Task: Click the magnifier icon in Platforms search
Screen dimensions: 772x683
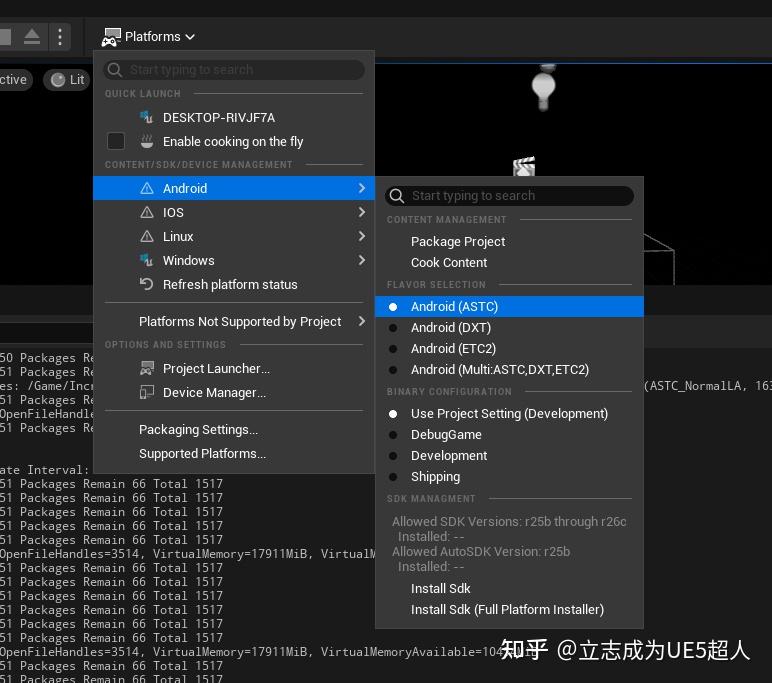Action: pyautogui.click(x=115, y=70)
